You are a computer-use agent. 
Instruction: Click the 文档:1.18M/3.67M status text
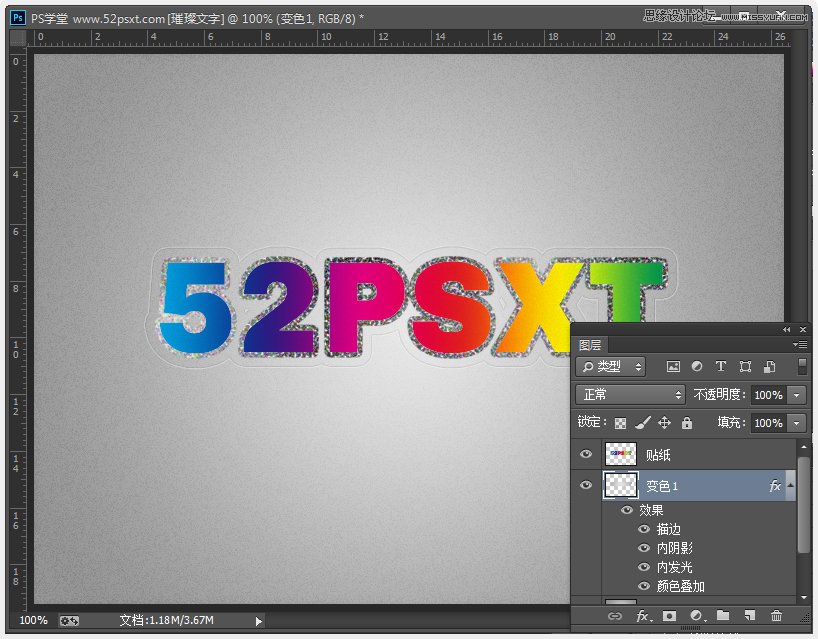(166, 621)
